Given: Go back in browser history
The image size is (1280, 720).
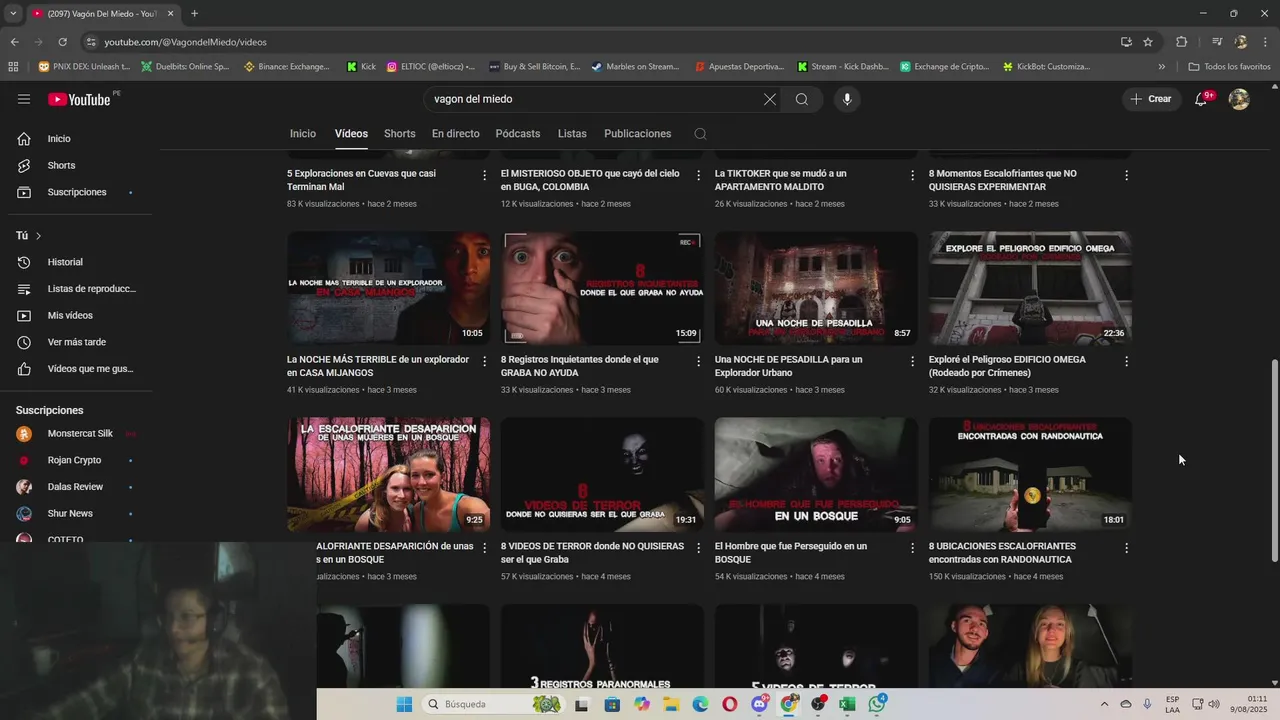Looking at the screenshot, I should pos(14,42).
